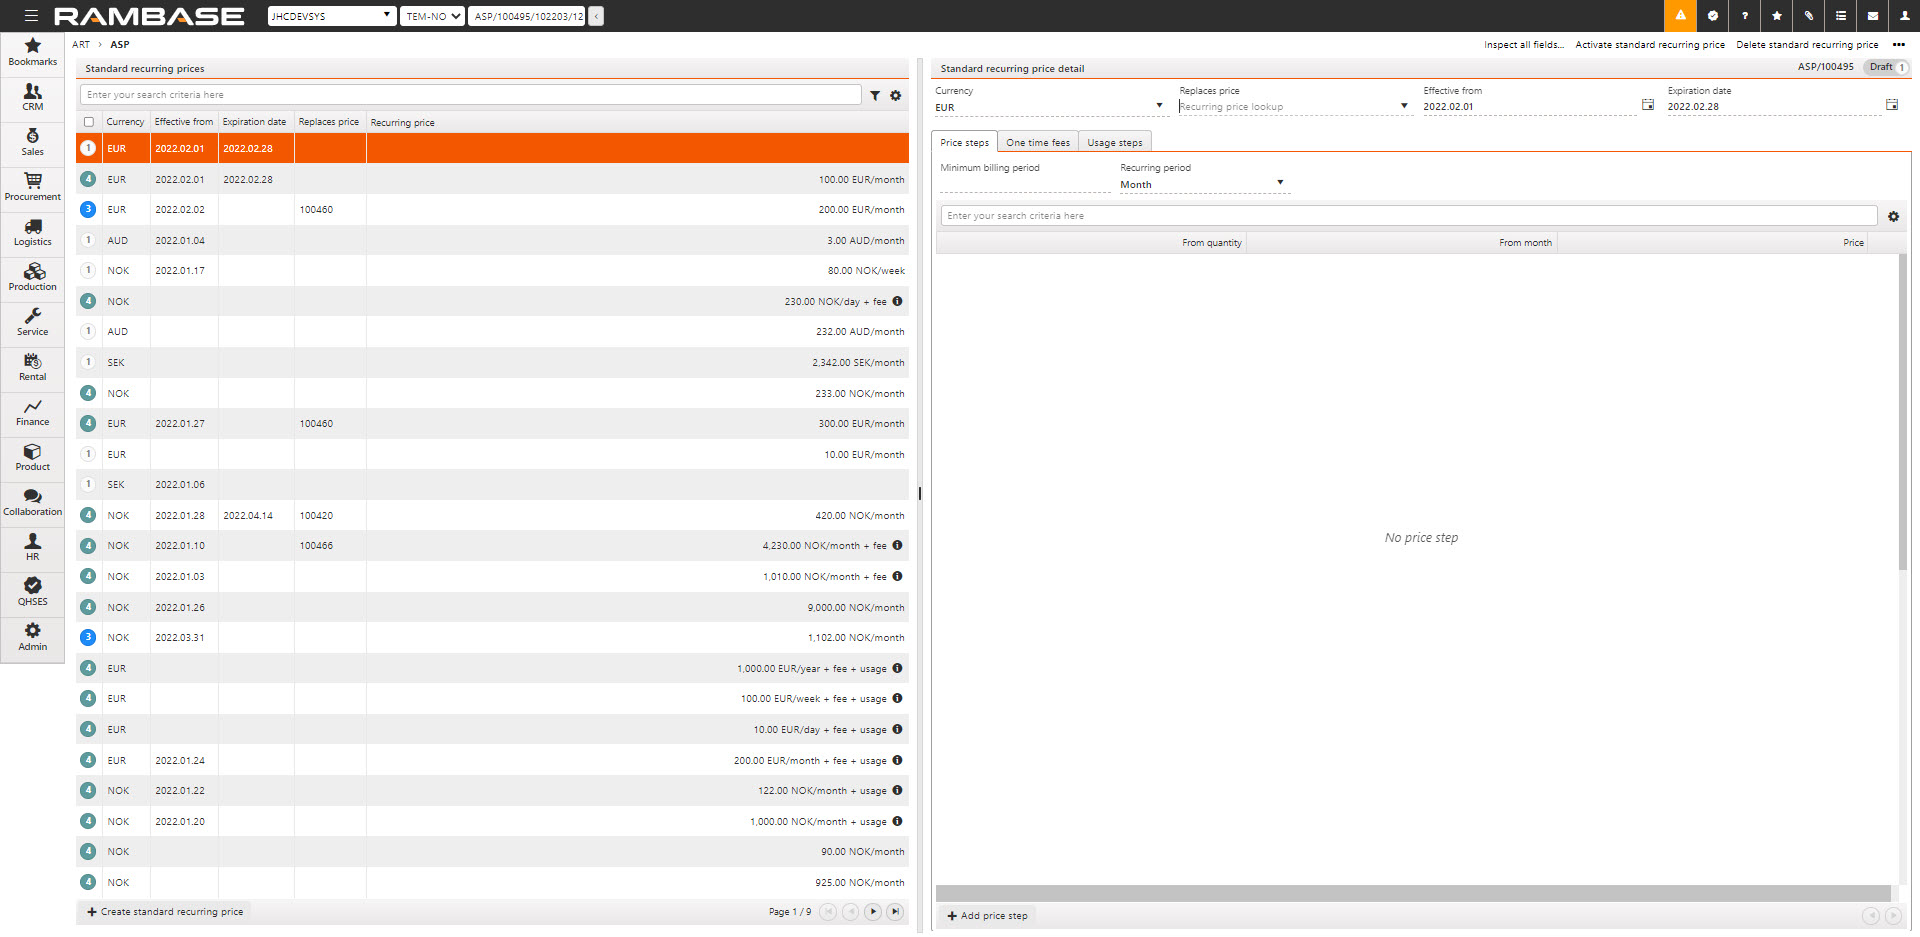Screen dimensions: 1920x937
Task: Click Activate standard recurring price
Action: 1649,45
